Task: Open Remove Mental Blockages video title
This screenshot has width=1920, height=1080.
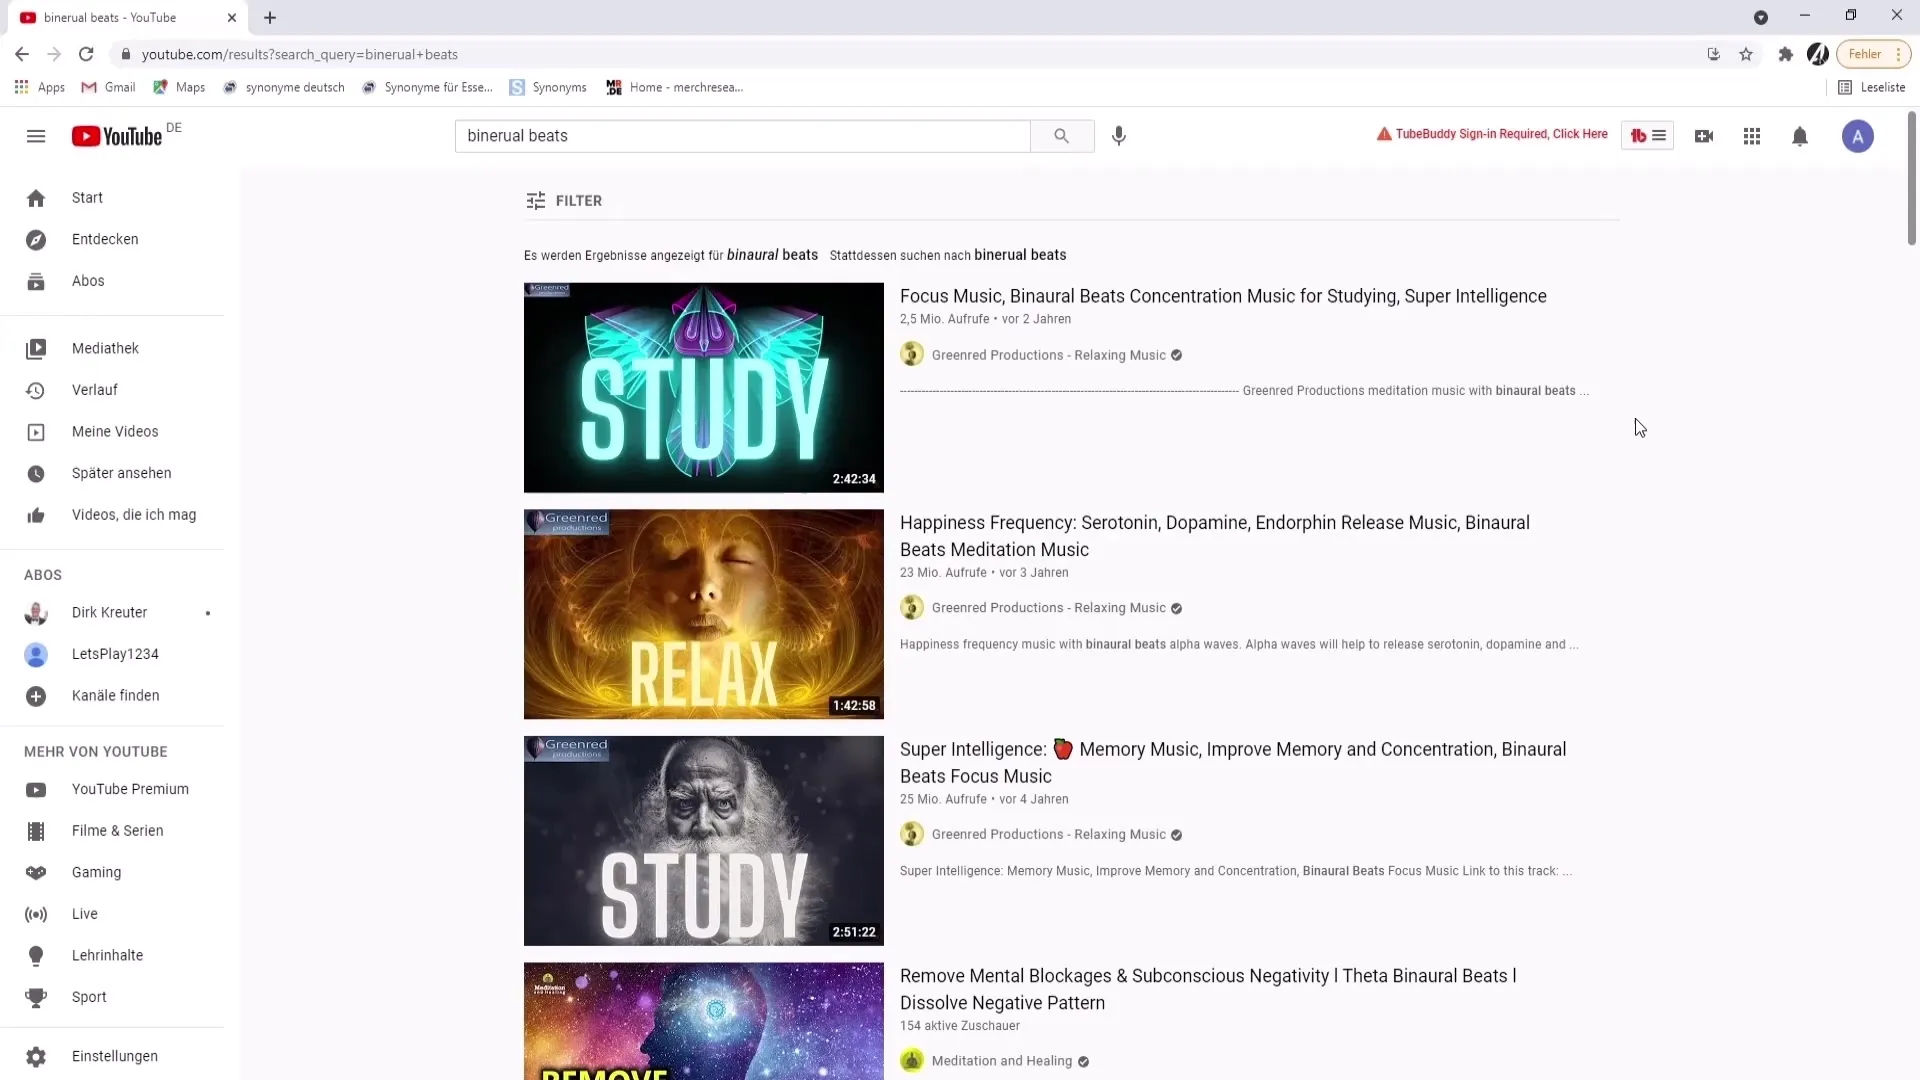Action: [x=1208, y=989]
